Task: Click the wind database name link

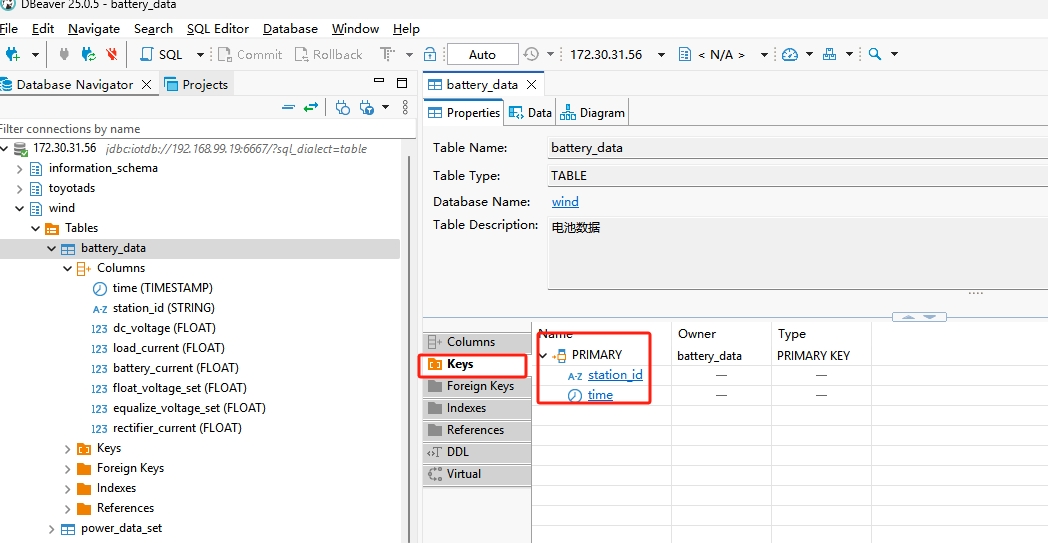Action: (x=565, y=201)
